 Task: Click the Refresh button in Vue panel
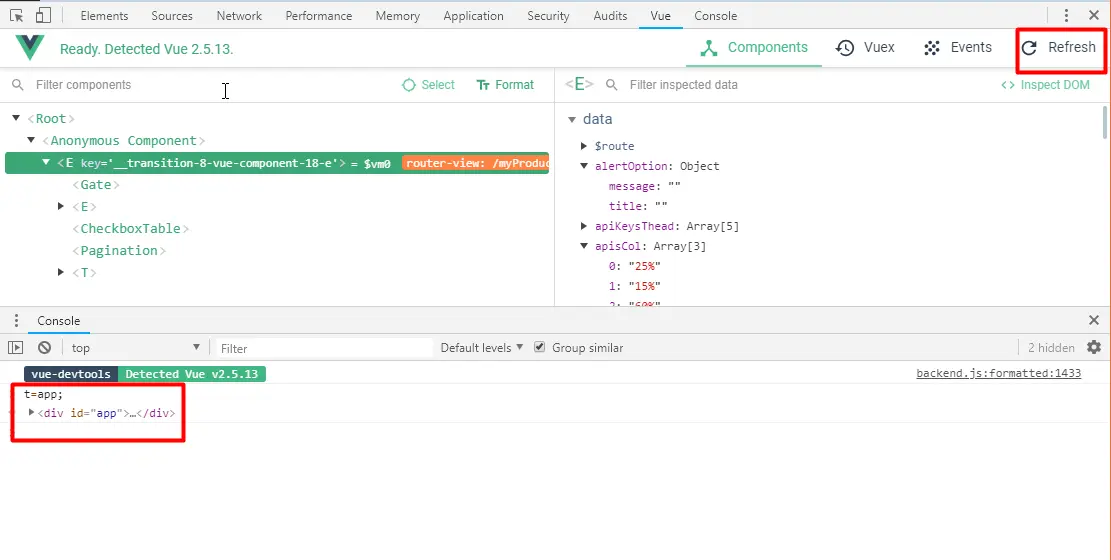tap(1061, 47)
